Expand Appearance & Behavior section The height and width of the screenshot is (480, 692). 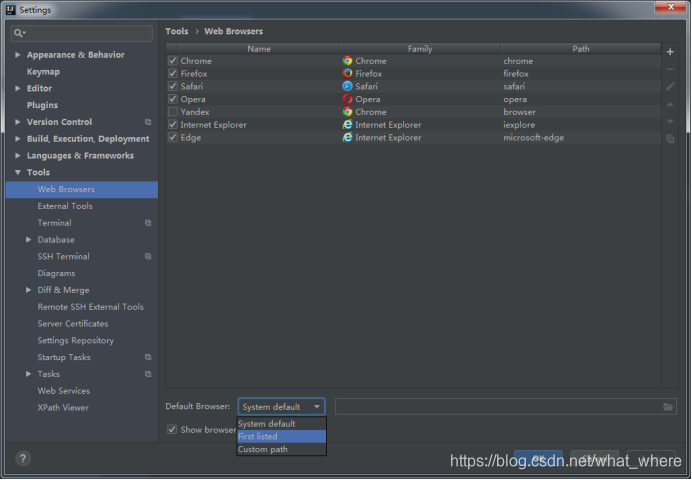[x=18, y=55]
